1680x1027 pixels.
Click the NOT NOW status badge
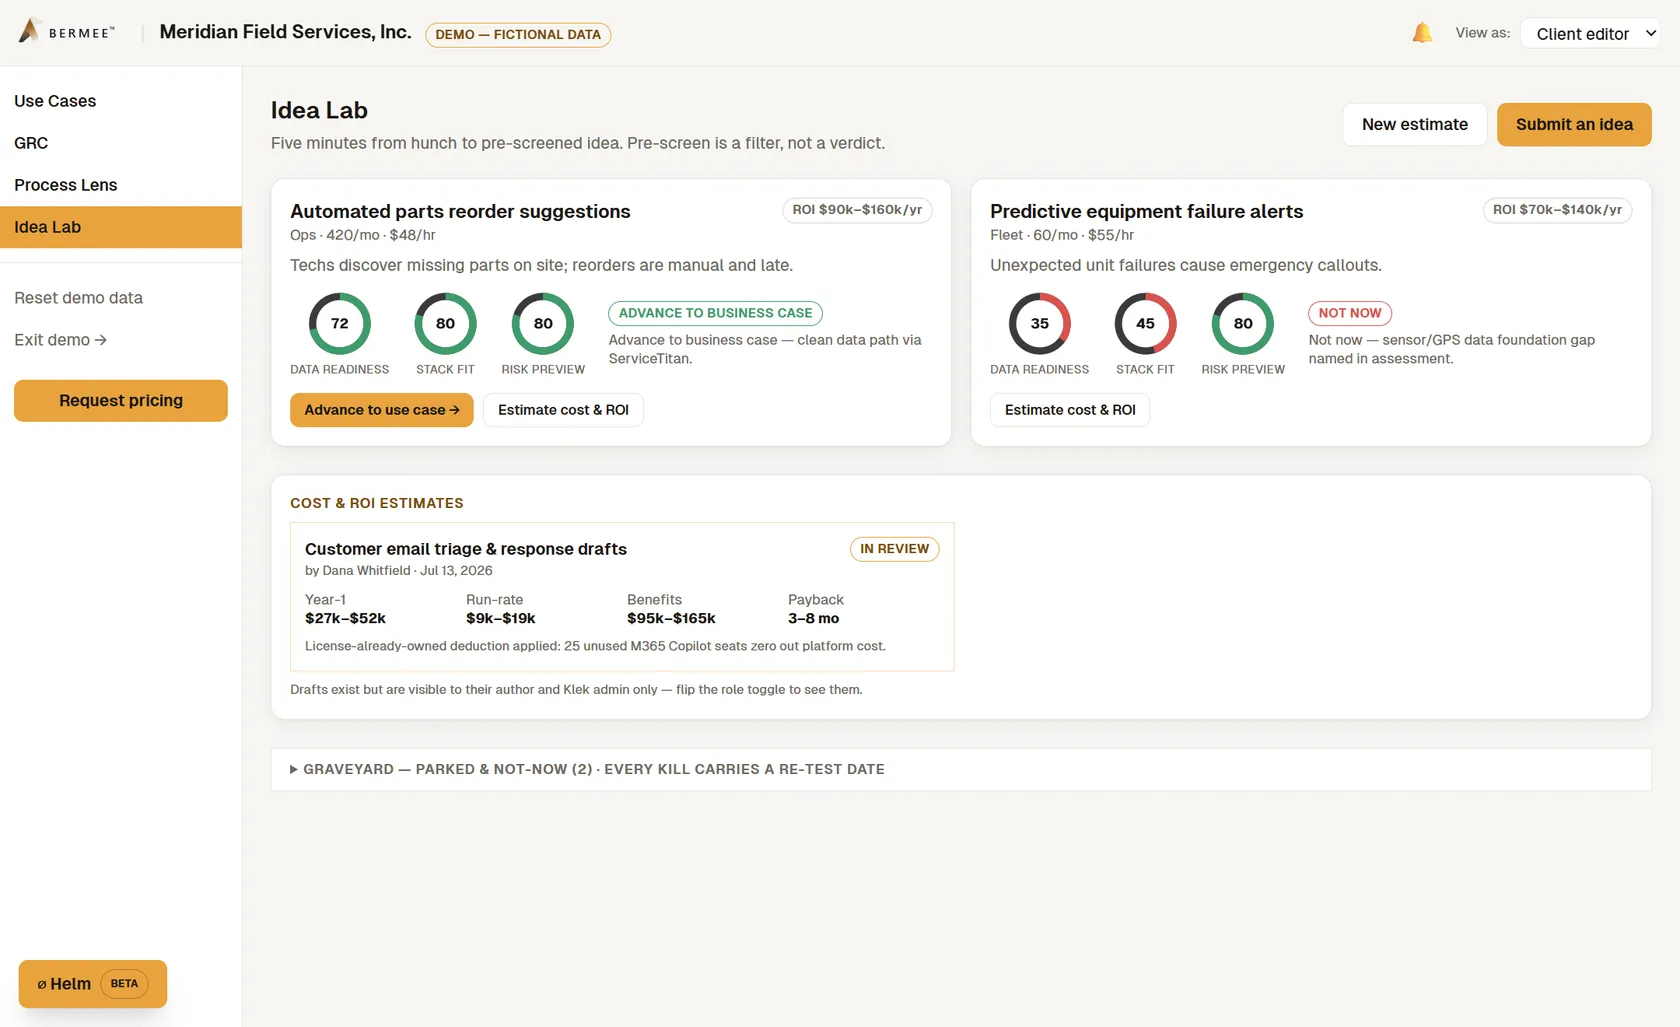(1350, 313)
